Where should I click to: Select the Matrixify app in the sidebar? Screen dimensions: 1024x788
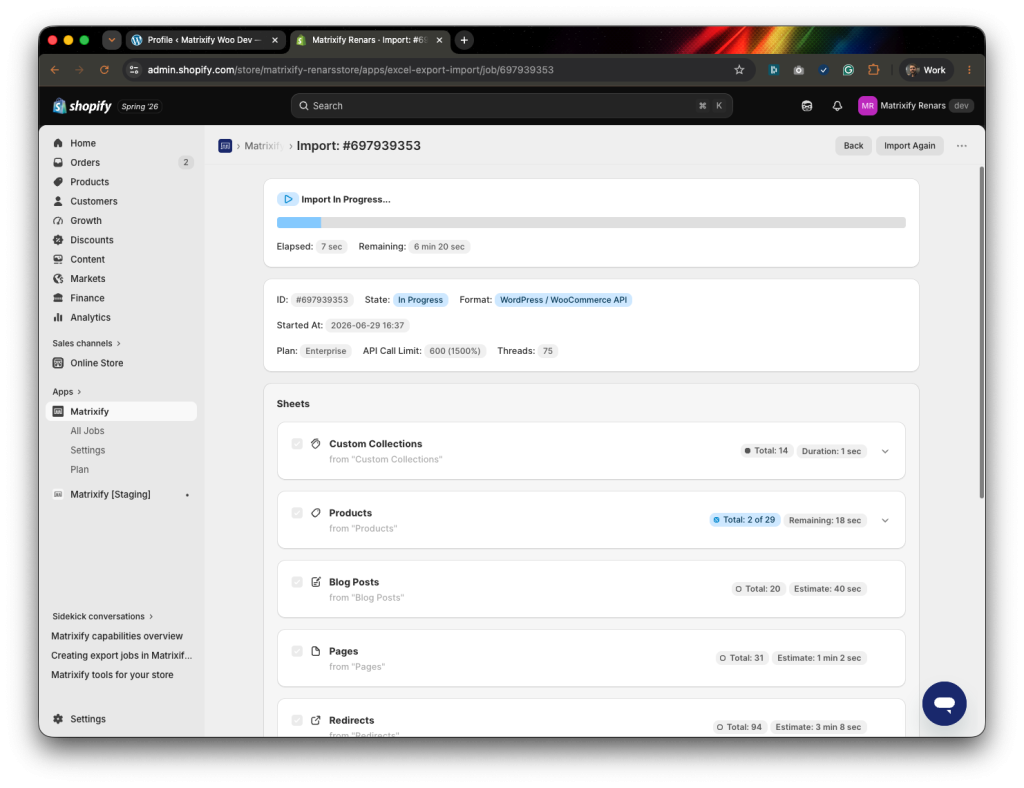[121, 411]
